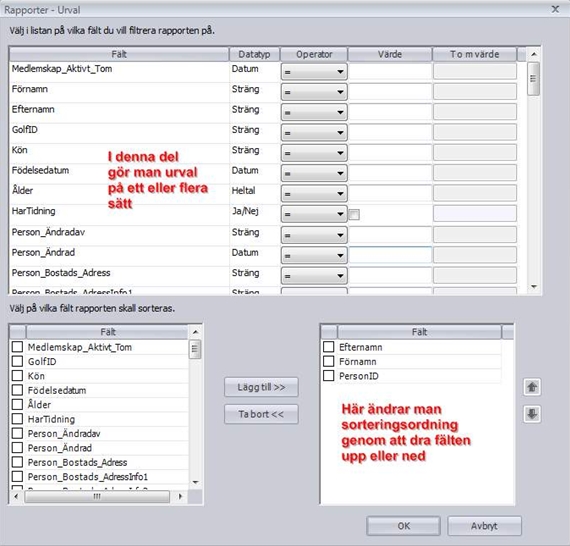Screen dimensions: 570x546
Task: Click the upper list's scroll-down arrow
Action: pos(534,287)
